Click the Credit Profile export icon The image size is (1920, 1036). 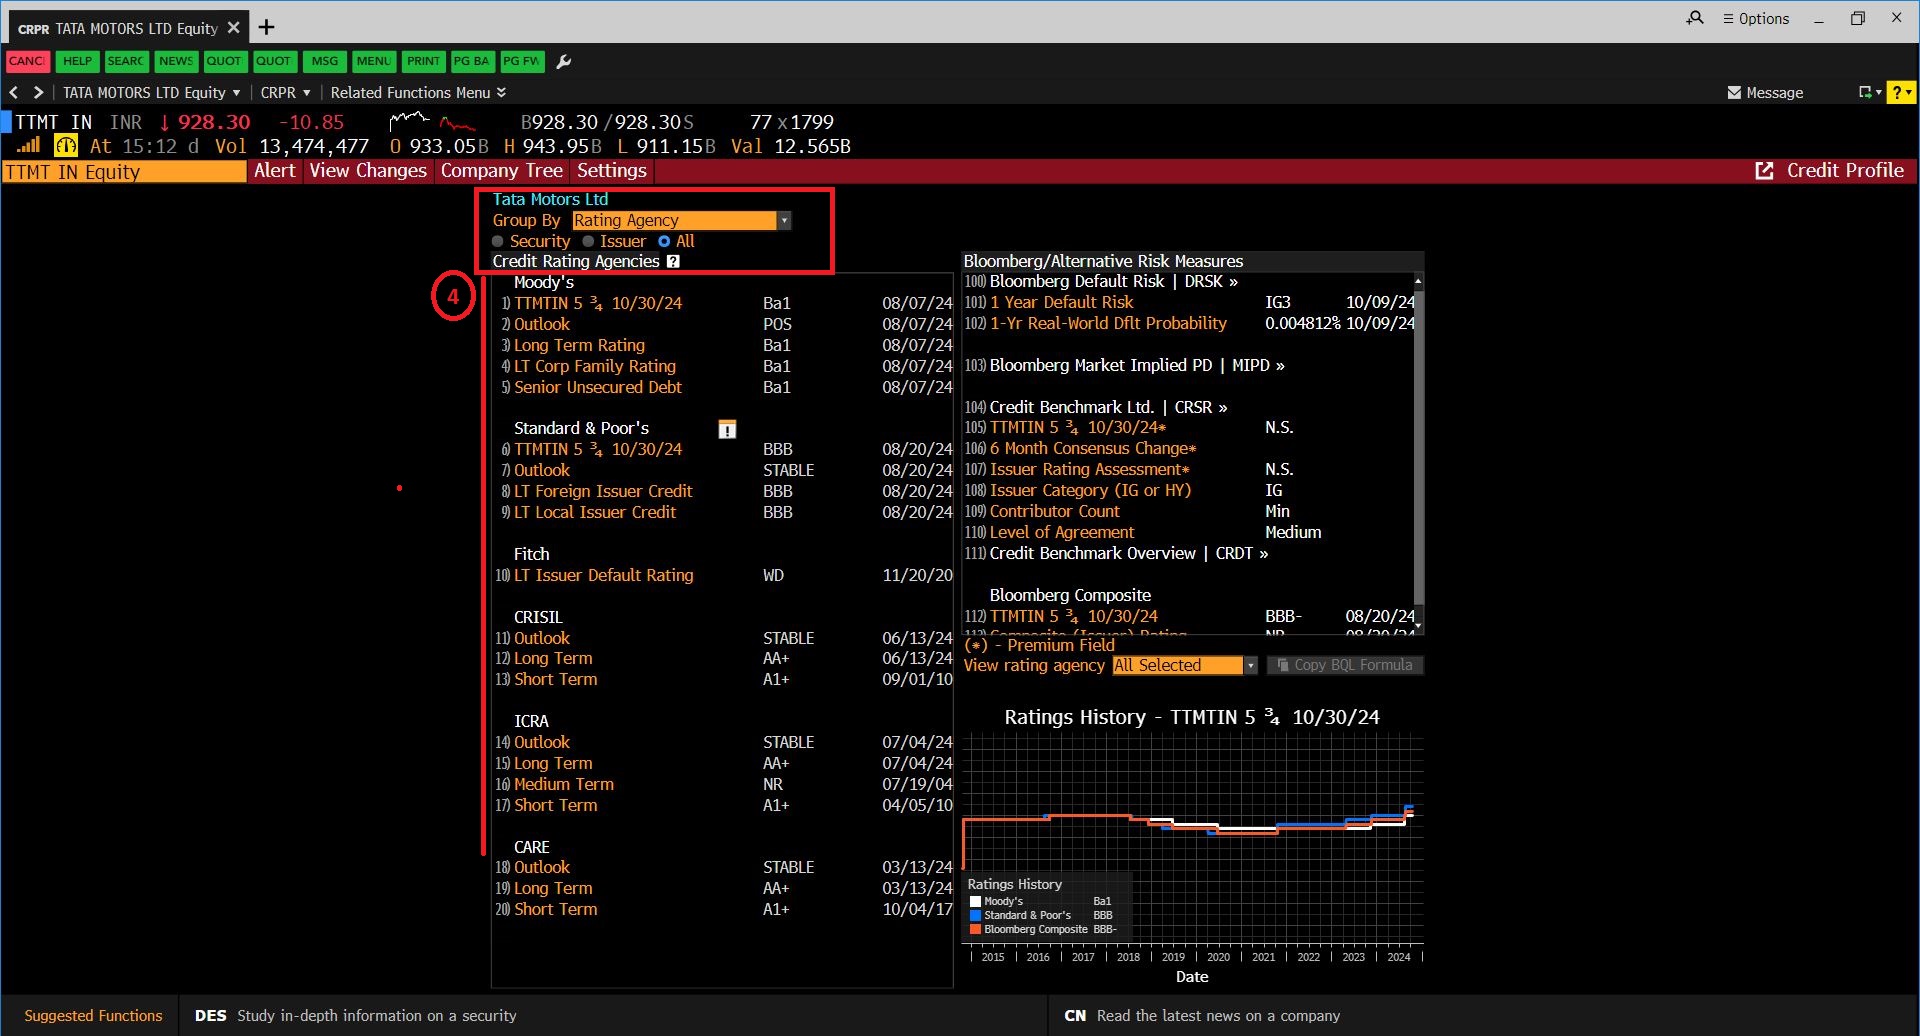1764,171
